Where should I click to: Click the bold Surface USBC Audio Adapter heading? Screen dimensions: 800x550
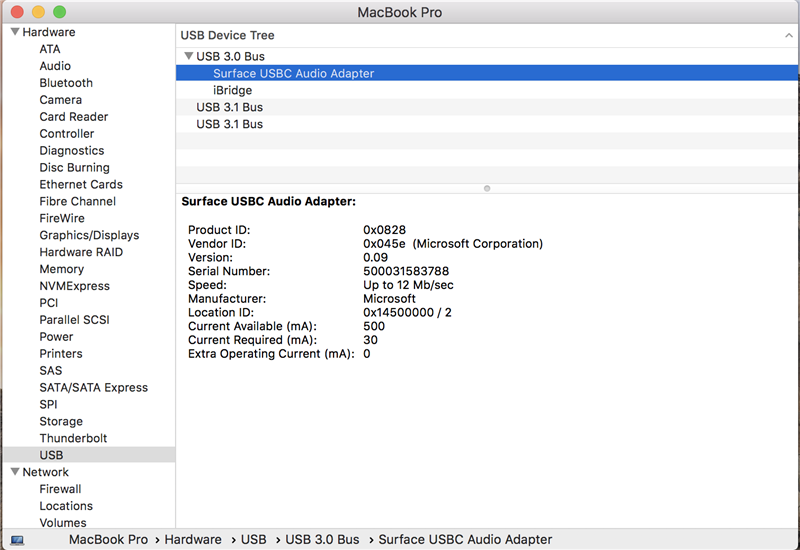point(268,201)
